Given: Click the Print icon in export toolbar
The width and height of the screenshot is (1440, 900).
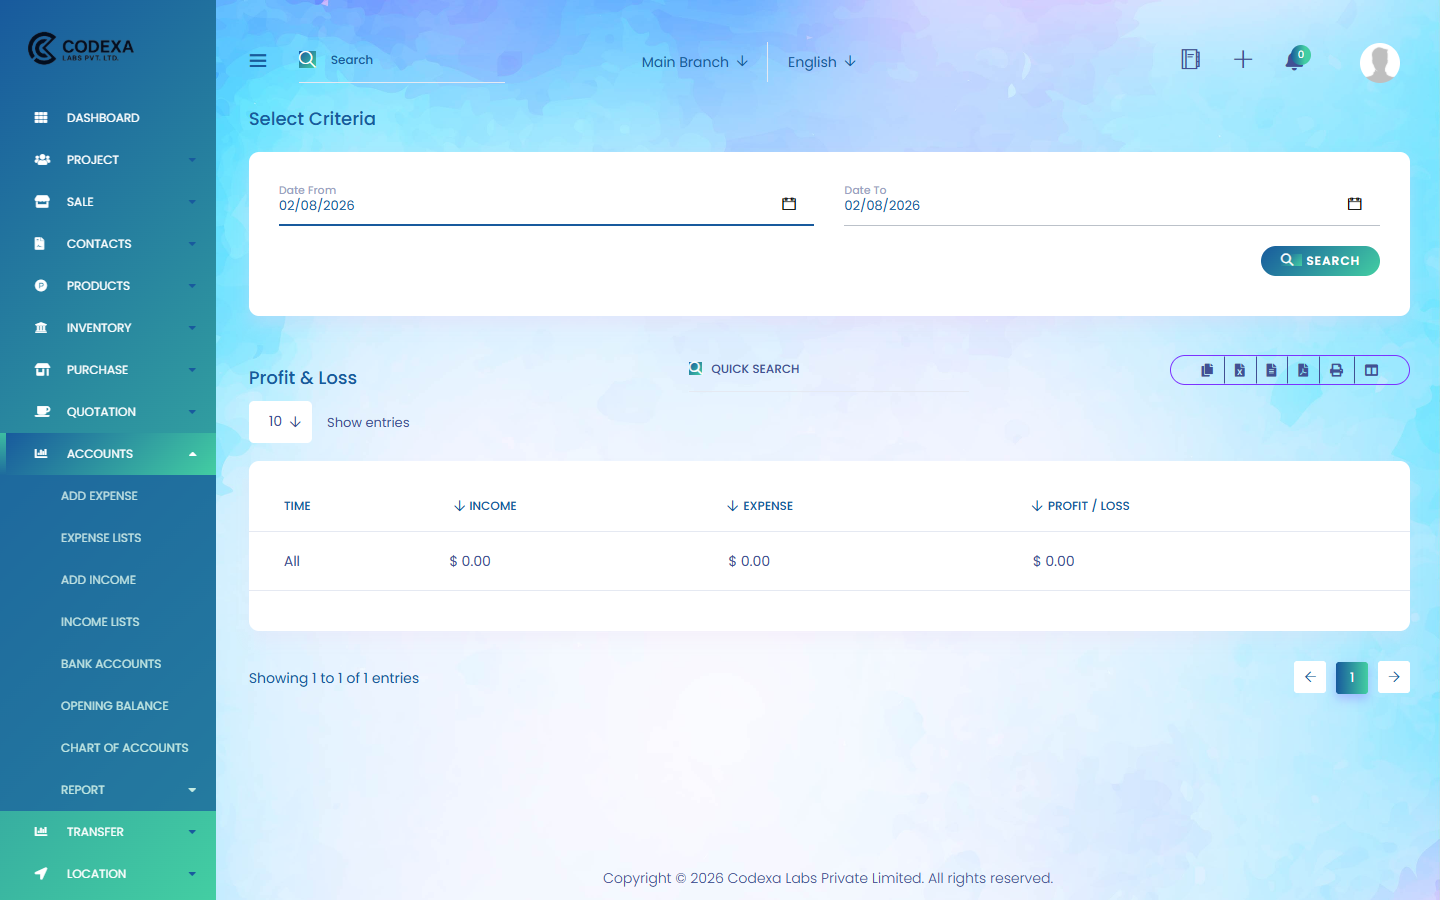Looking at the screenshot, I should [1336, 370].
